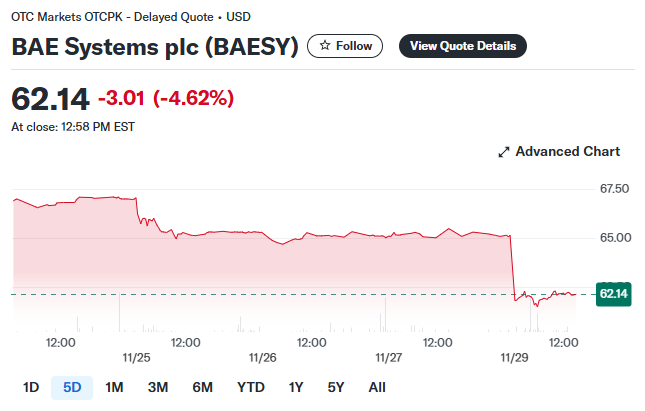645x411 pixels.
Task: Click the tall volume bar near 11/25
Action: 120,312
